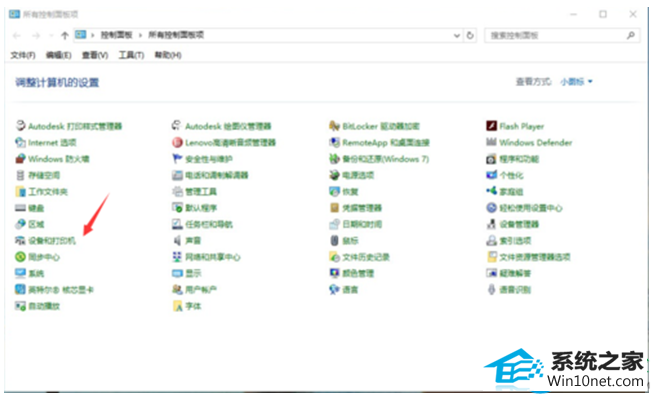Open the 文件(F) menu
The image size is (652, 396).
click(22, 55)
